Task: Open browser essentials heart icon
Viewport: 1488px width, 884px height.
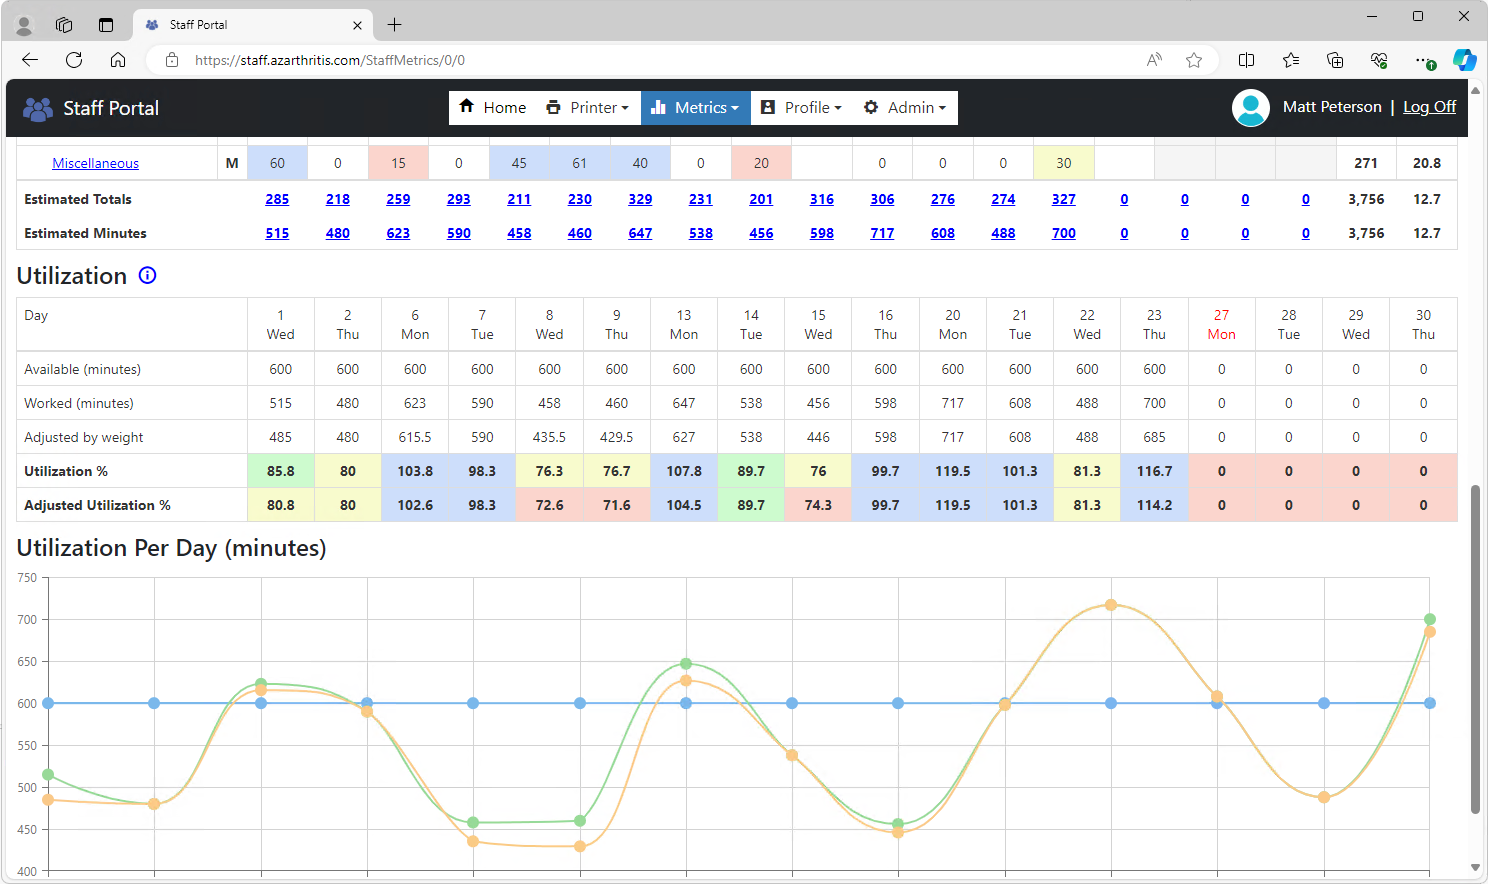Action: pos(1379,60)
